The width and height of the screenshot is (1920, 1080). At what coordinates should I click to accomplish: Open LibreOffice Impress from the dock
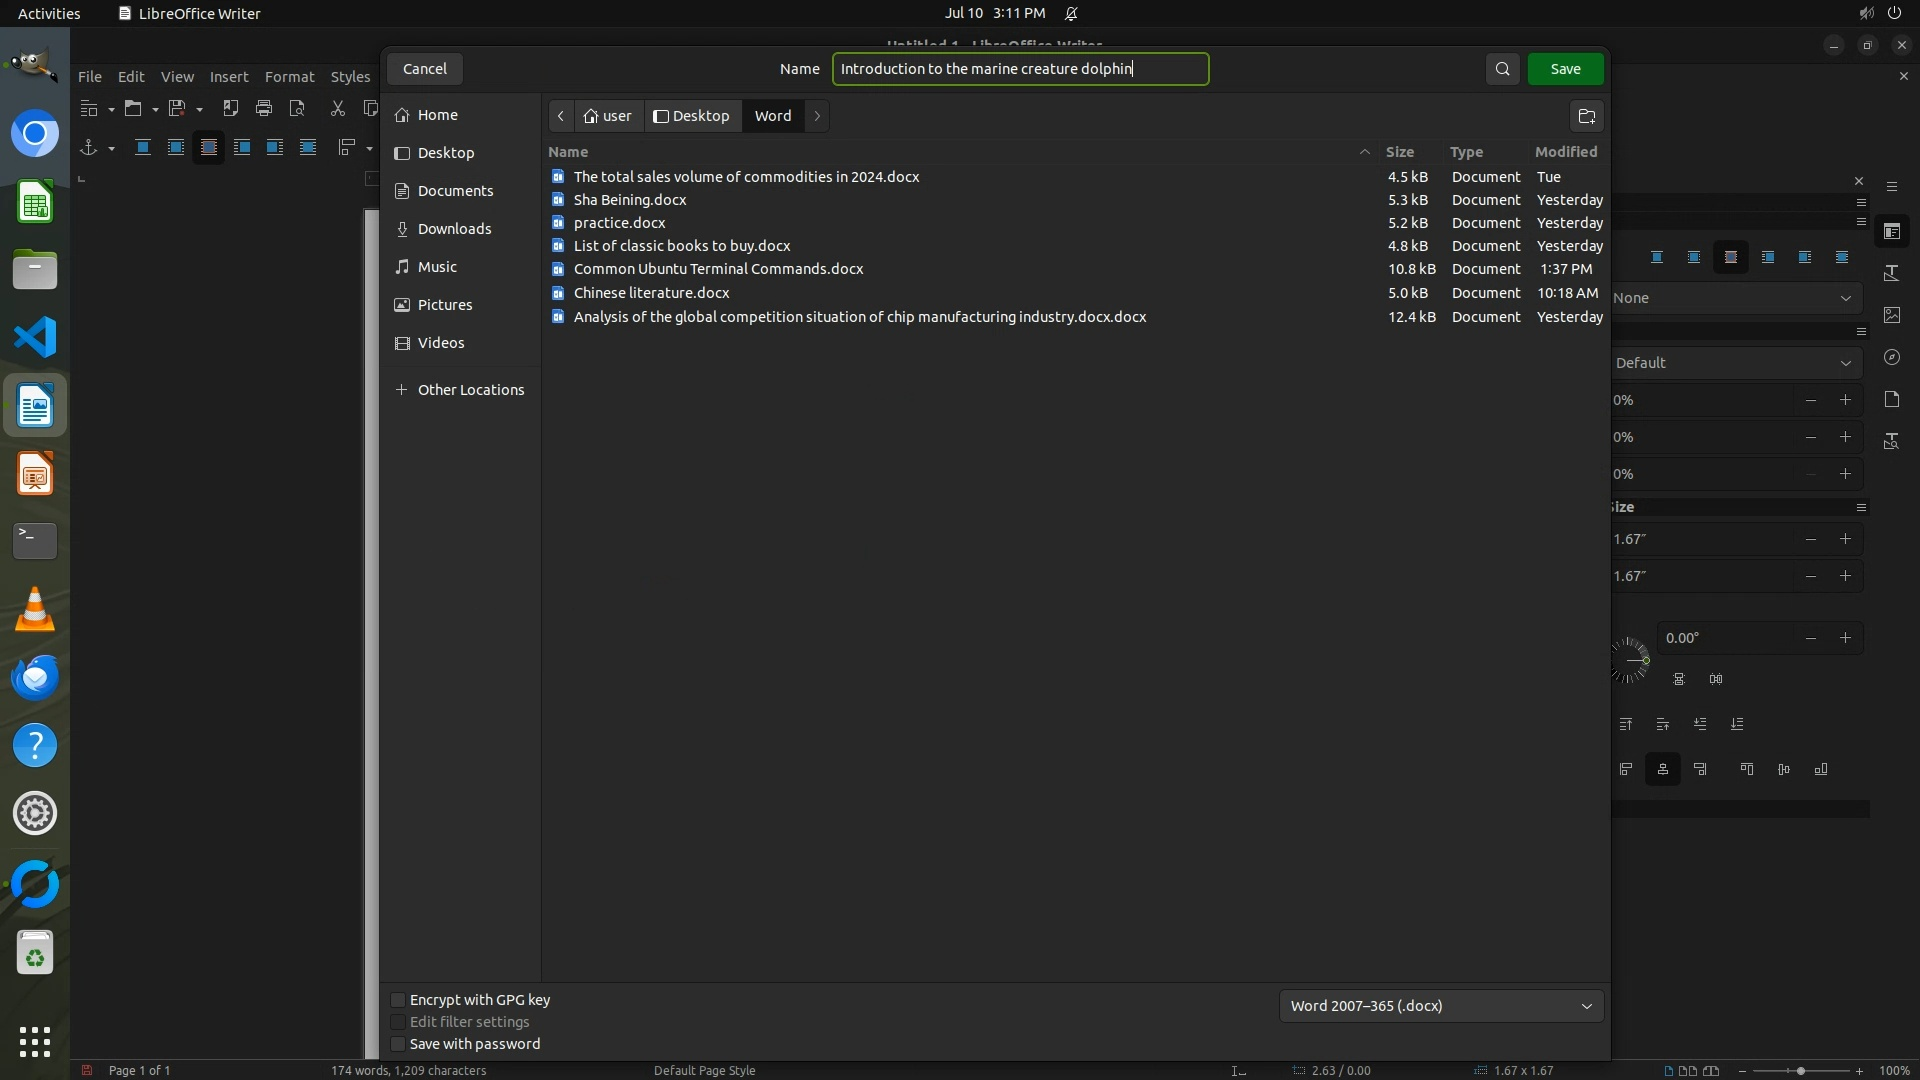click(x=35, y=474)
